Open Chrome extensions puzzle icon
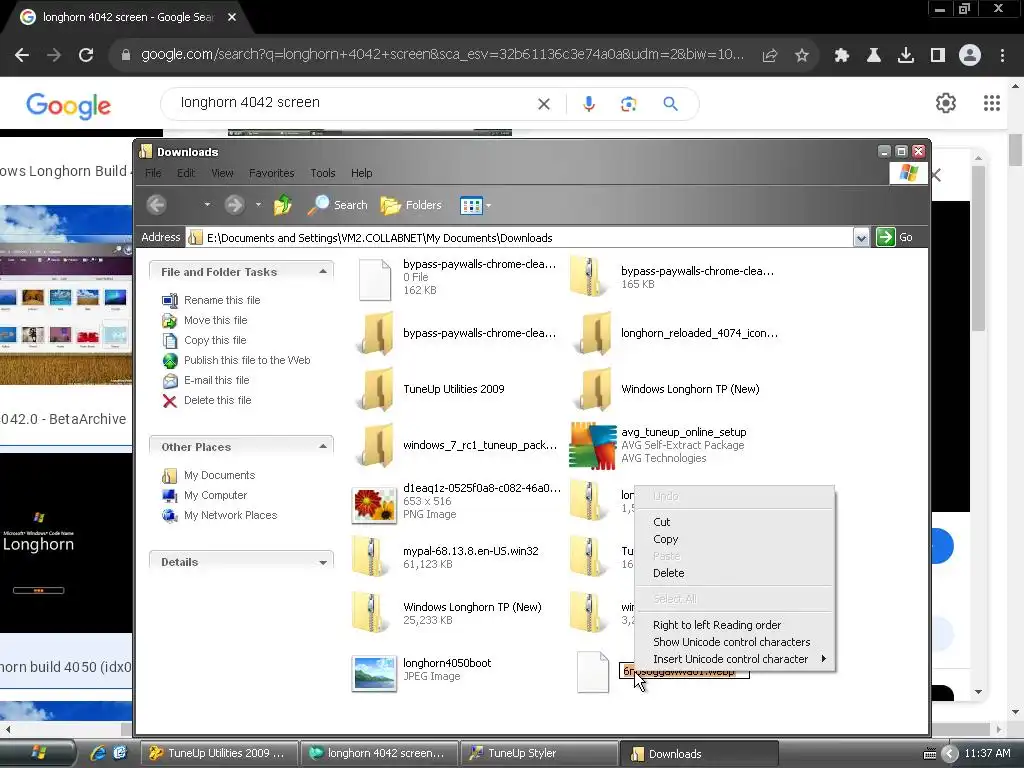1024x768 pixels. click(841, 56)
